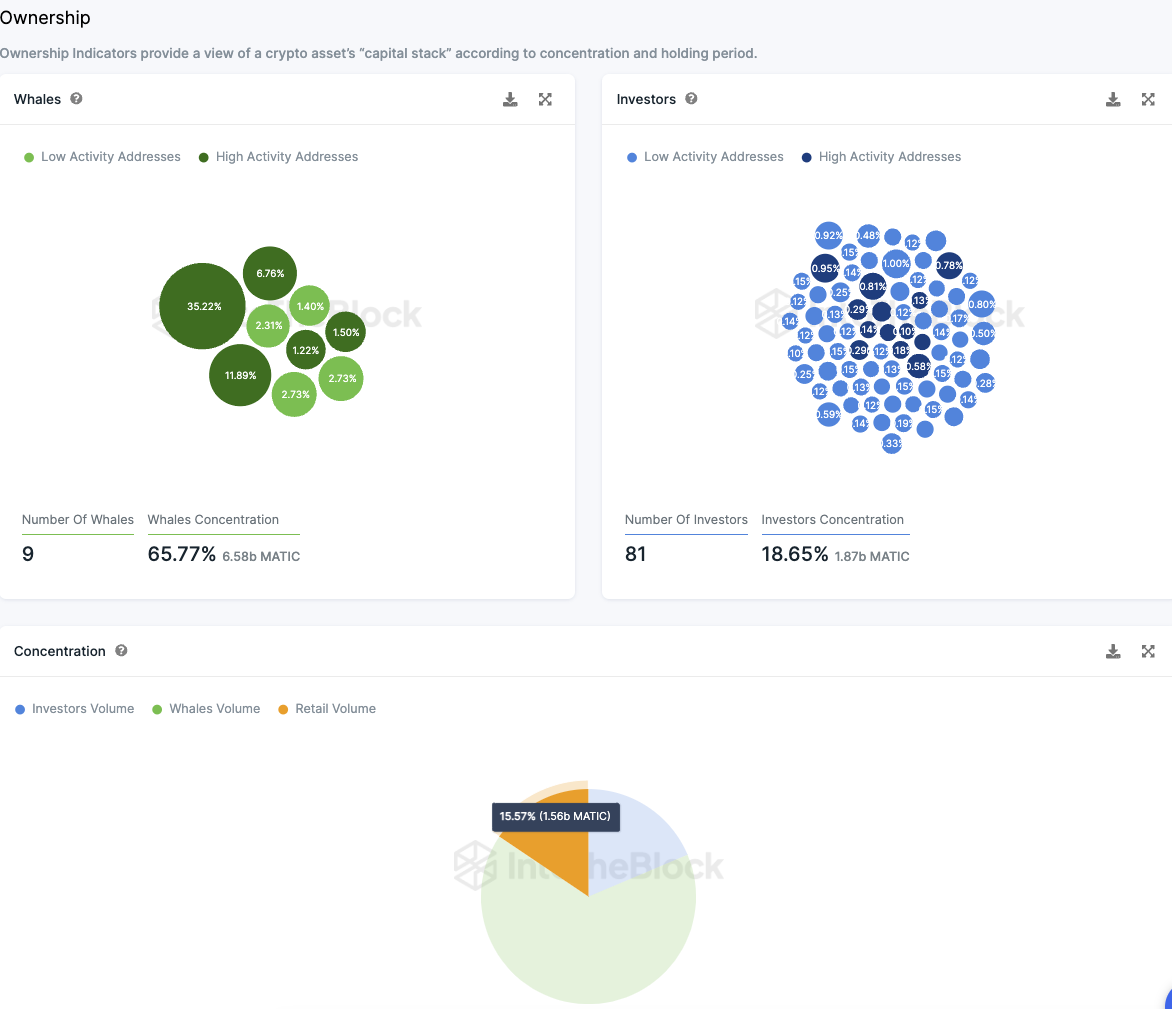The width and height of the screenshot is (1172, 1009).
Task: Toggle Whales Volume legend item
Action: (206, 709)
